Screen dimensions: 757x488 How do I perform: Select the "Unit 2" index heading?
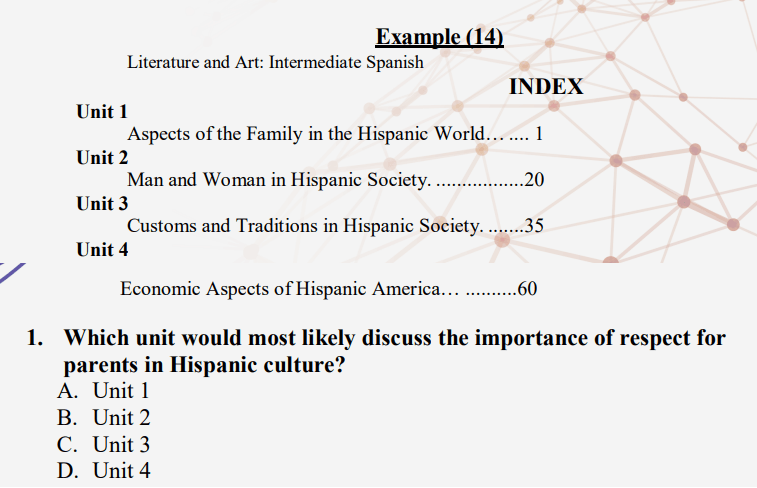[x=102, y=157]
